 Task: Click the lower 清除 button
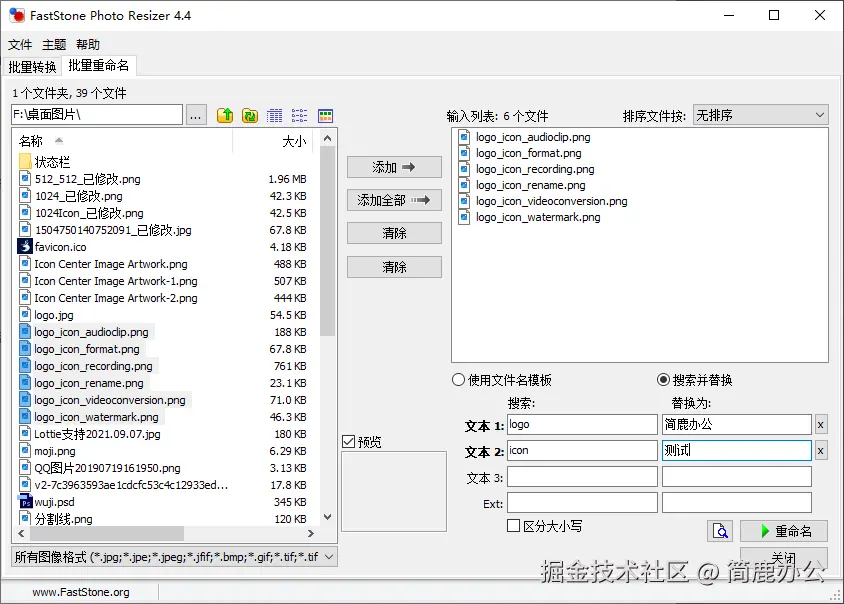coord(394,267)
